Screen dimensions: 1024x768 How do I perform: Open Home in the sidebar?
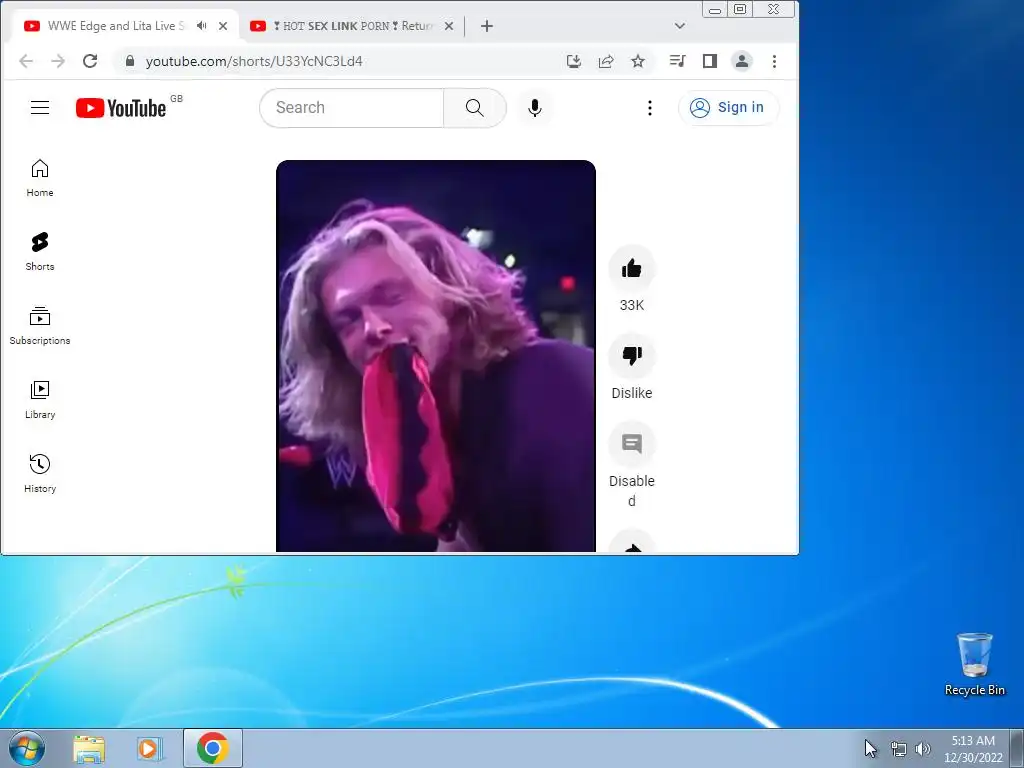tap(40, 178)
